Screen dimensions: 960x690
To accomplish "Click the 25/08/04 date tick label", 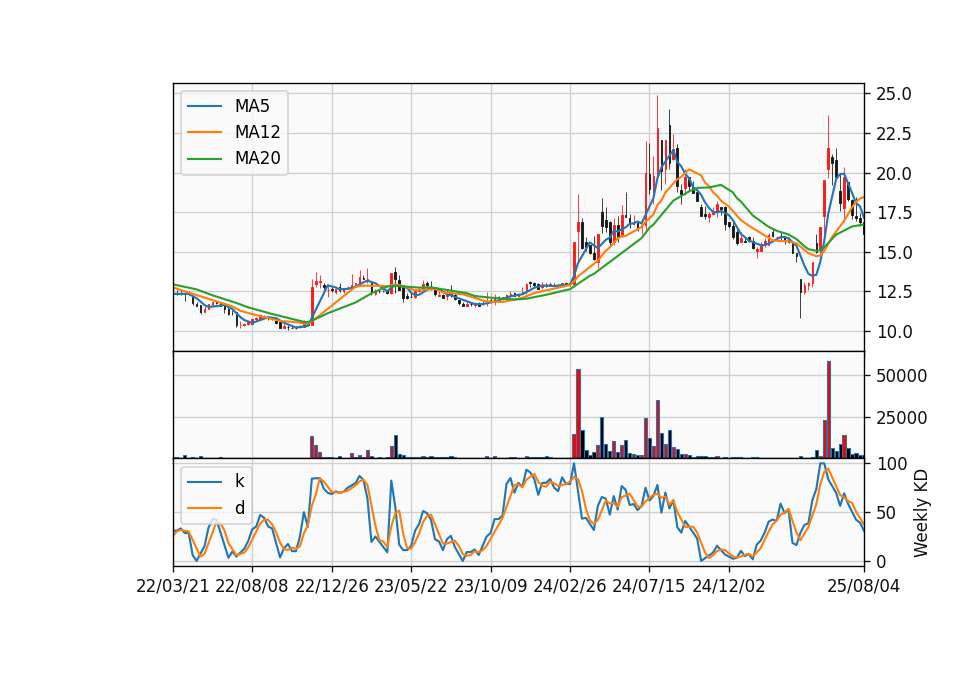I will [x=864, y=586].
